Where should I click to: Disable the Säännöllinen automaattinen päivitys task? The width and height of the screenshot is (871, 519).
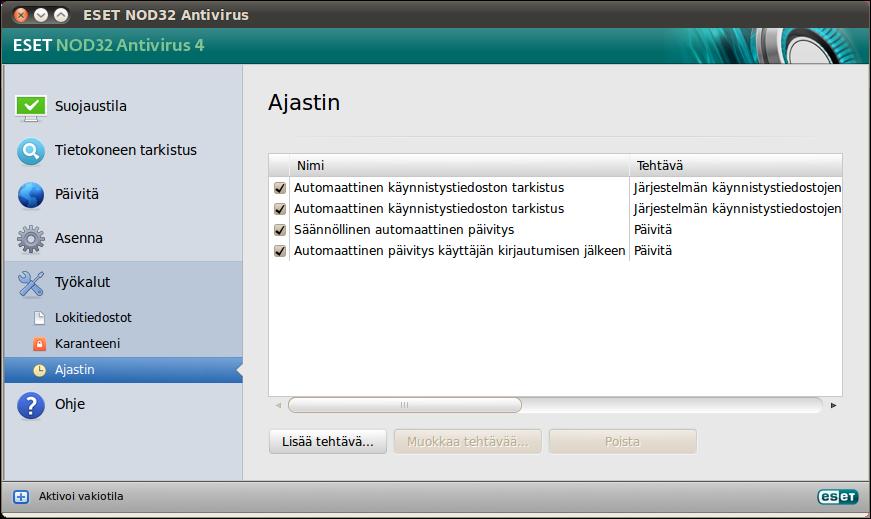(280, 230)
